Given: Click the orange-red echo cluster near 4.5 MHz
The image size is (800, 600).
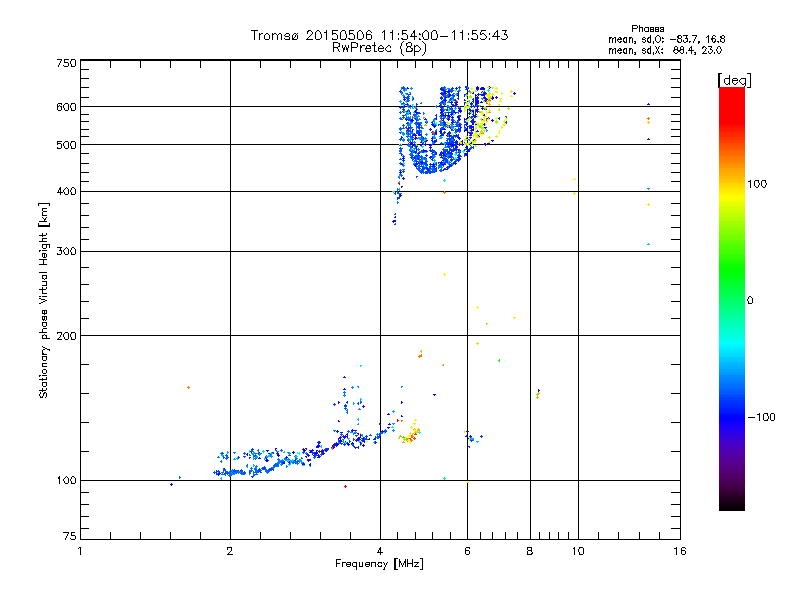Looking at the screenshot, I should (x=410, y=434).
